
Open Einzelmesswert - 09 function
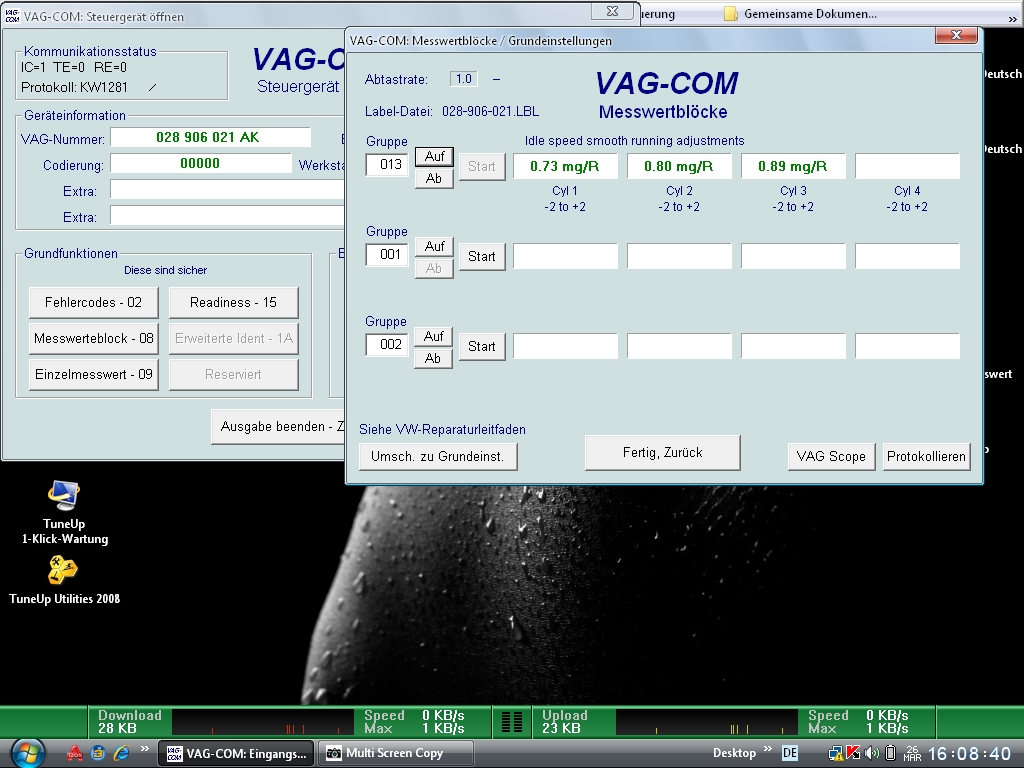tap(93, 374)
